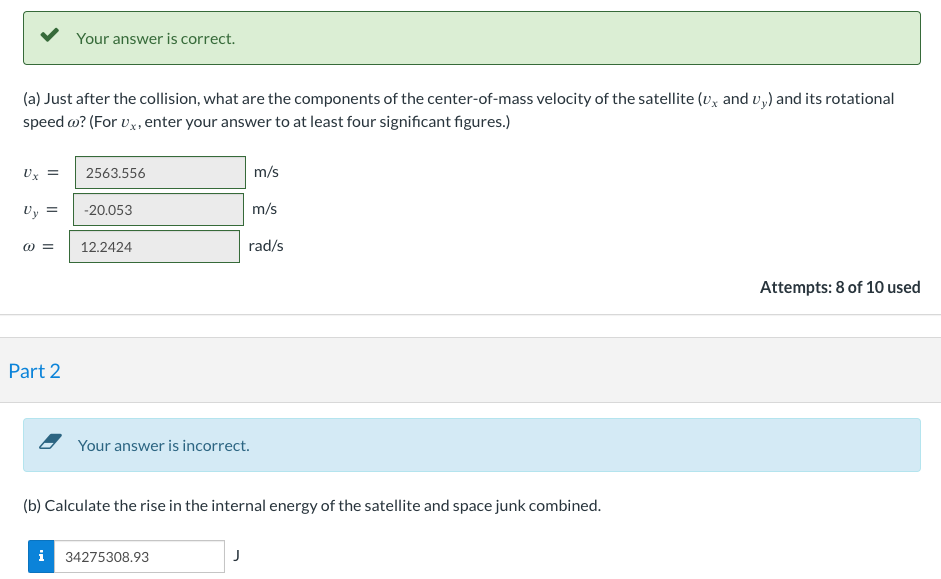Click the m/s unit beside vx field
The width and height of the screenshot is (941, 579).
[266, 172]
